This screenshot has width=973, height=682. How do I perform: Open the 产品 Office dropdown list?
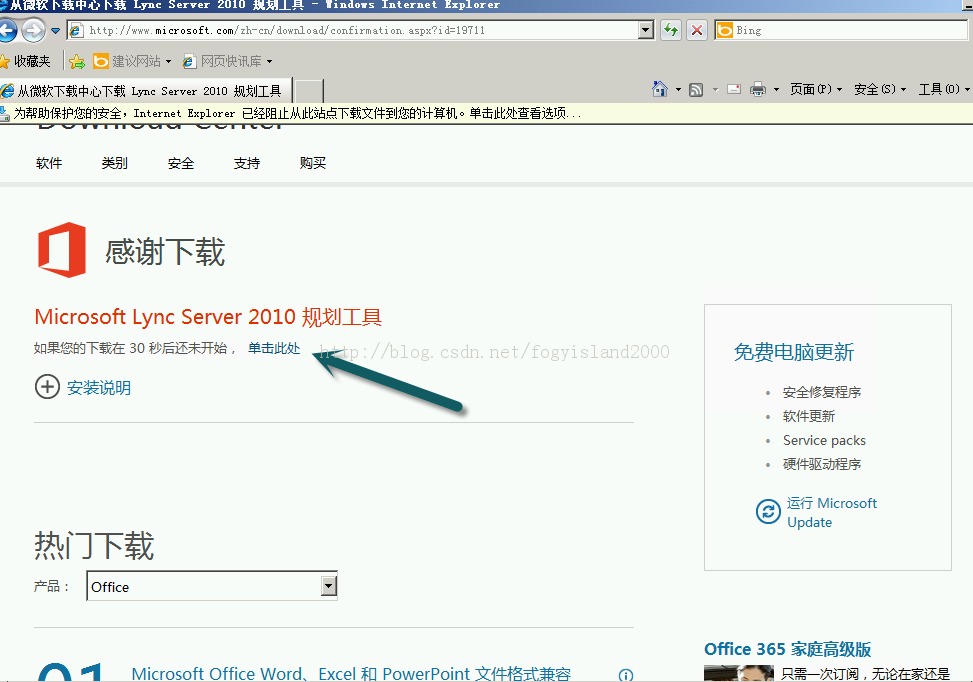(212, 586)
